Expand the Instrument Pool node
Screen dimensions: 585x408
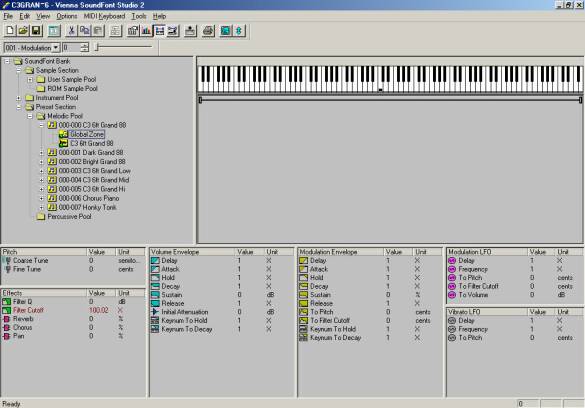pos(19,98)
